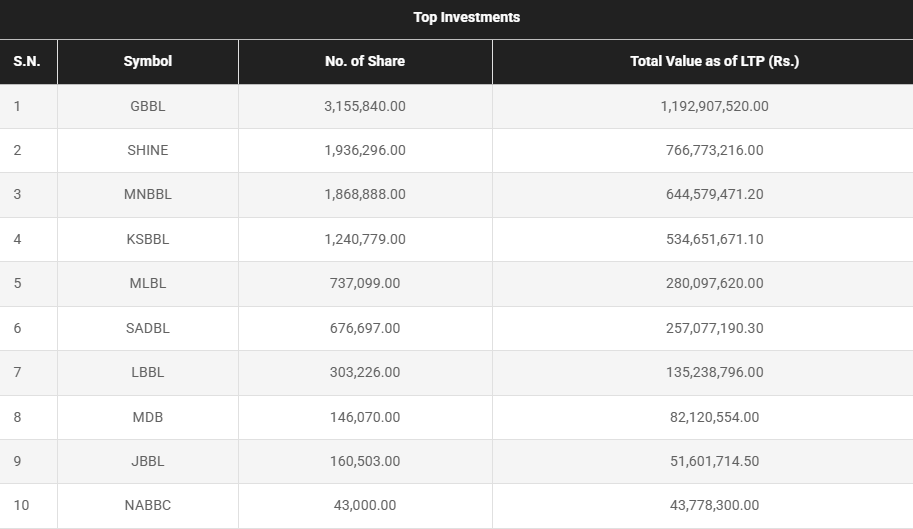Select the value 82,120,554.00 for MDB

pyautogui.click(x=714, y=417)
